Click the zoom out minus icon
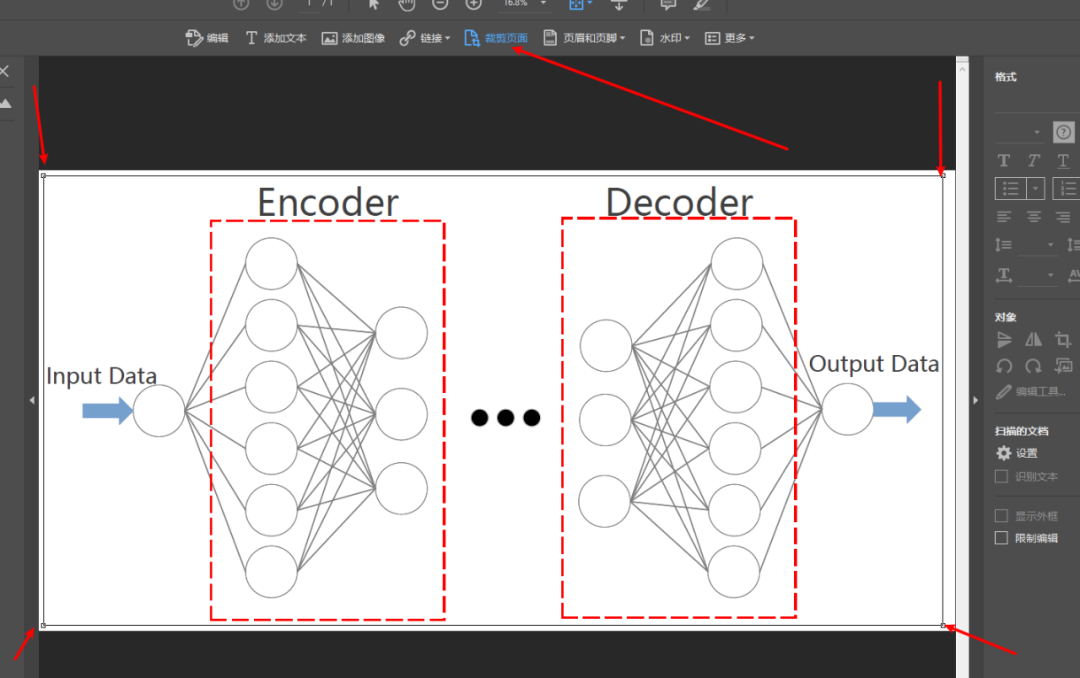Viewport: 1080px width, 678px height. click(440, 4)
